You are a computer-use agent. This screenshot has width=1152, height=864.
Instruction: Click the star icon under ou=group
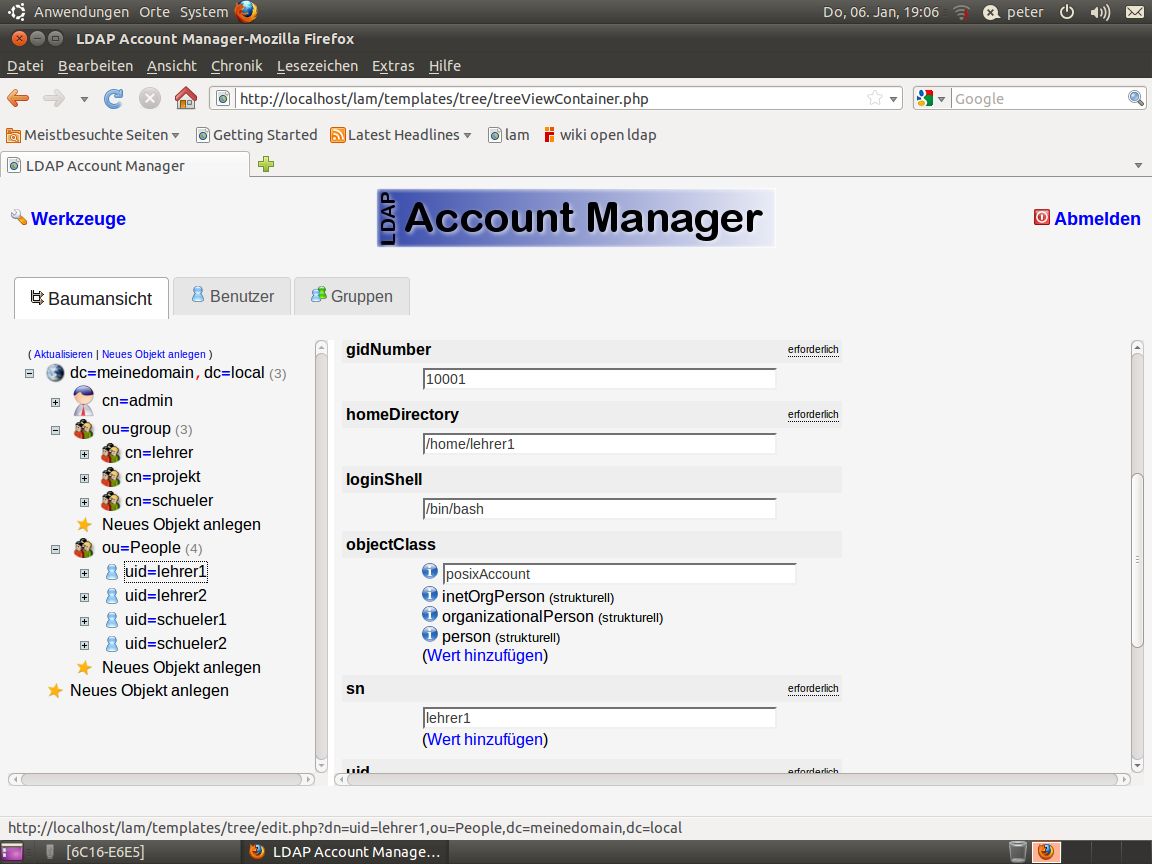coord(84,525)
